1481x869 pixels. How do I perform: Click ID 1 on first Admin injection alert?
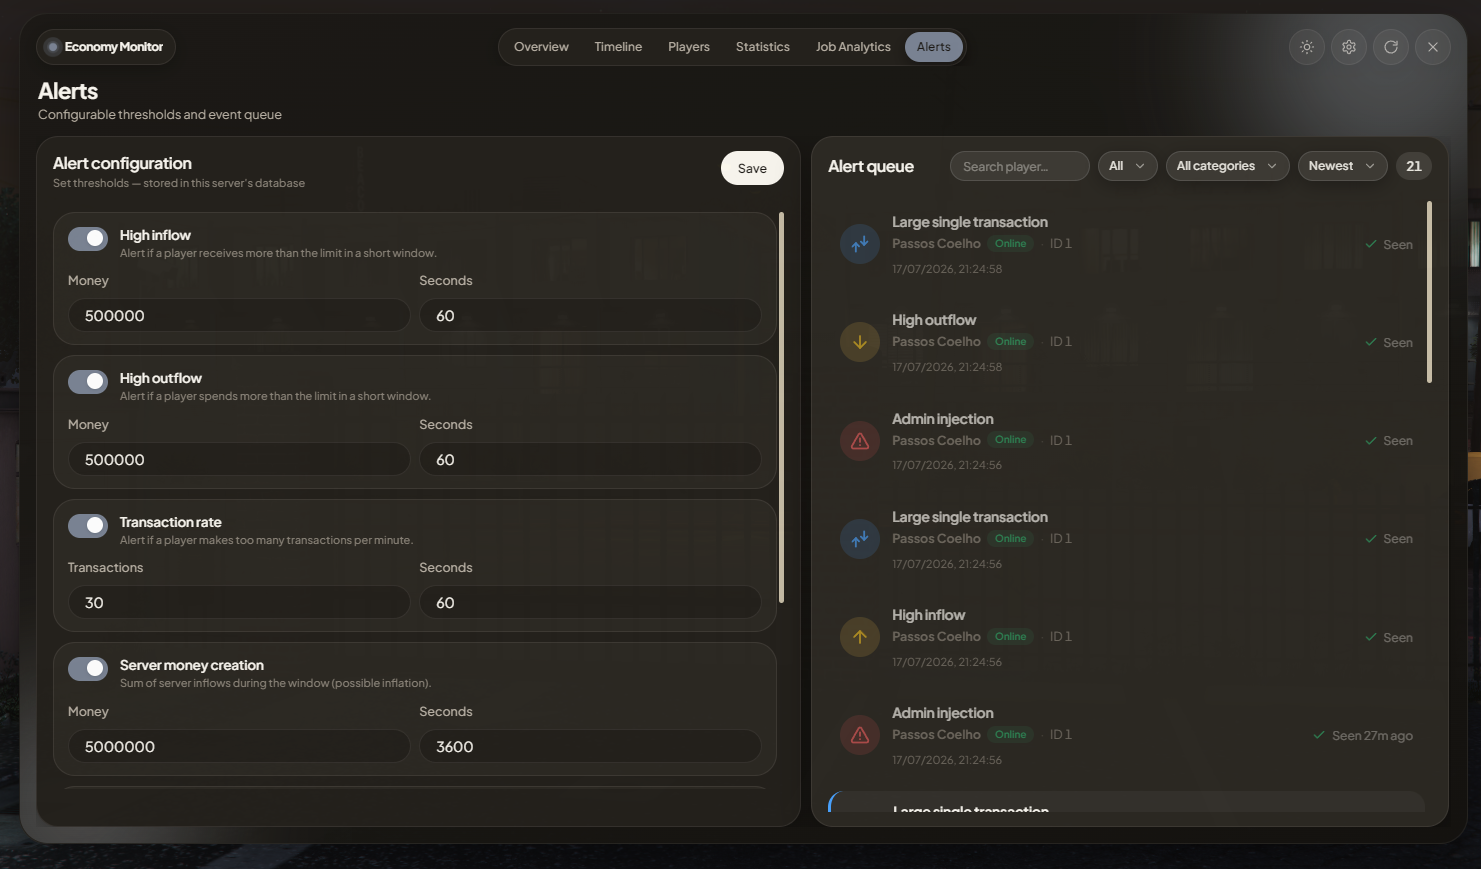pyautogui.click(x=1060, y=440)
